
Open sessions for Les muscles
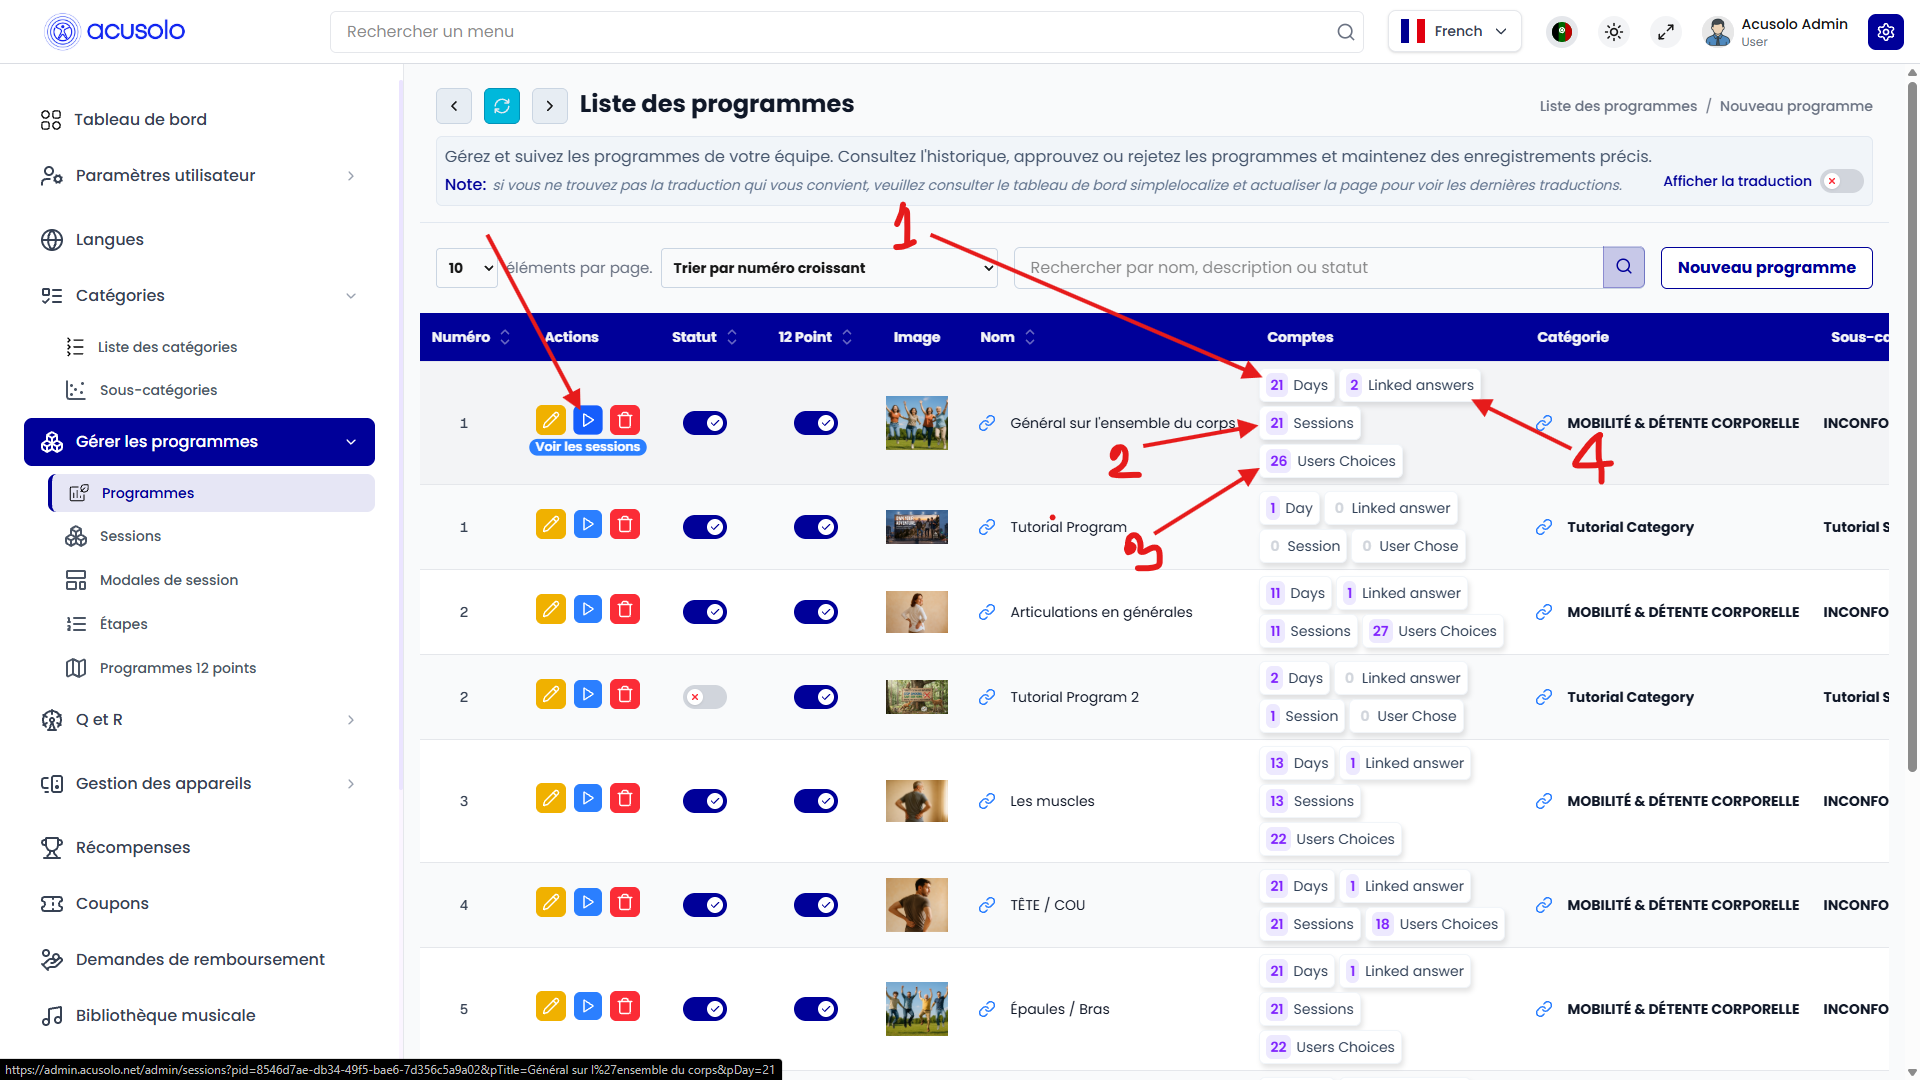click(x=588, y=798)
